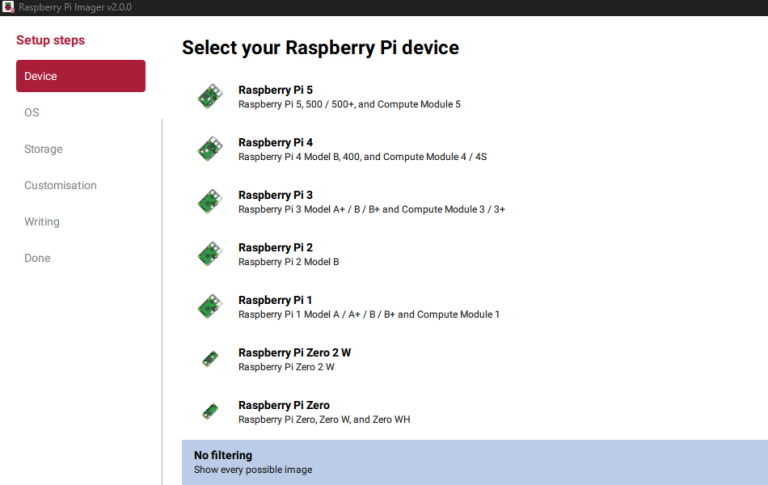Select the Raspberry Pi Zero 2 W title

(x=295, y=353)
